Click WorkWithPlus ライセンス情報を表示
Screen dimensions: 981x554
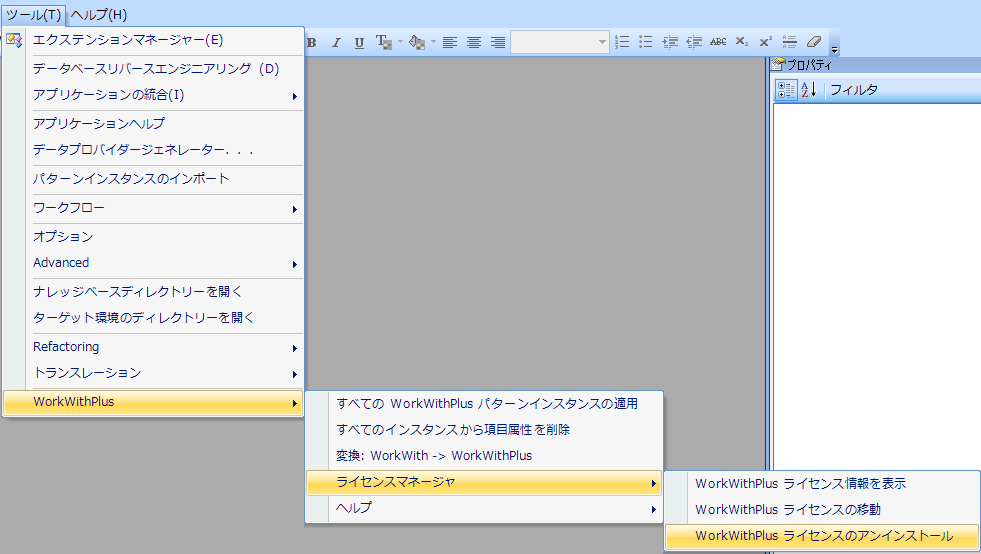point(800,483)
